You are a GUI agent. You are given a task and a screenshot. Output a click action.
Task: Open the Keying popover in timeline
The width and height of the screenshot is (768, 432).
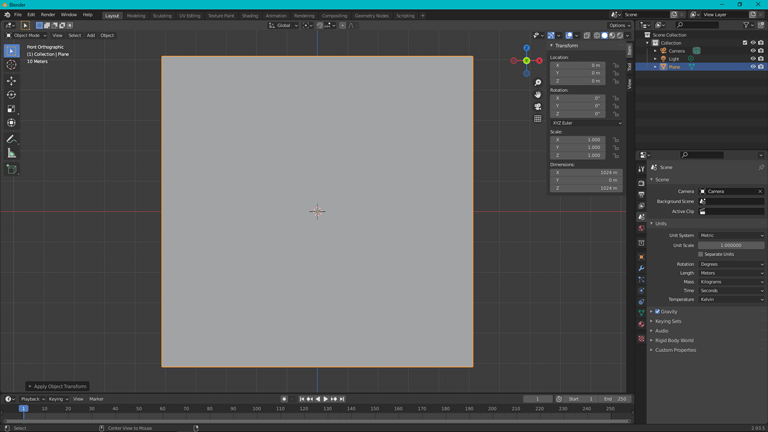[58, 399]
